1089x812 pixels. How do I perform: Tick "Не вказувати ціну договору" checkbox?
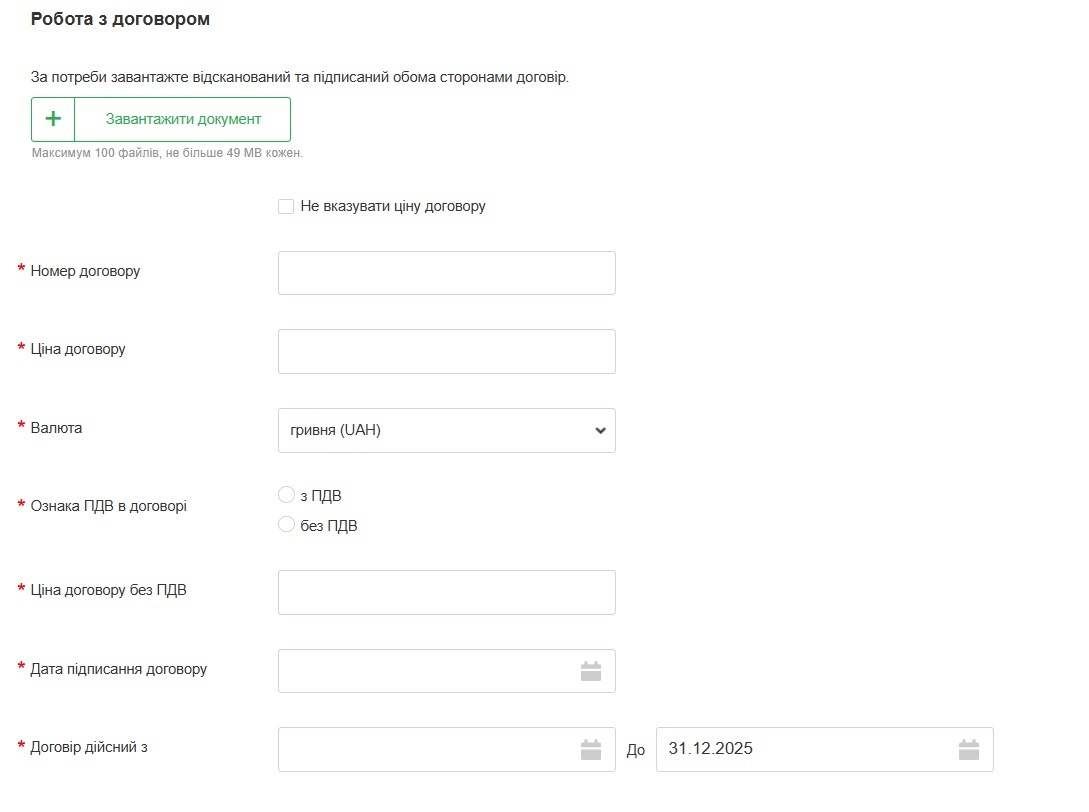tap(286, 207)
